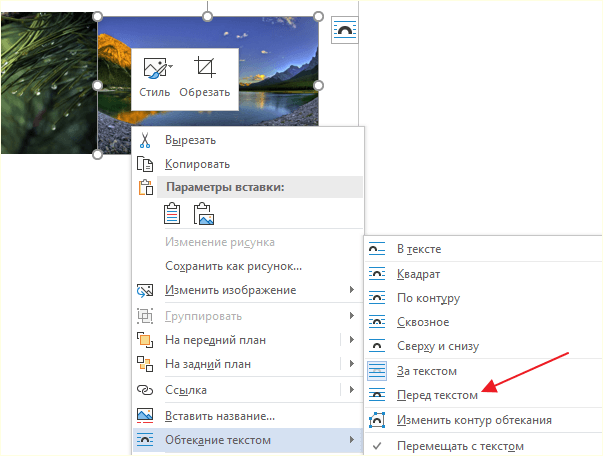Open the Обтекание текстом submenu entry
The image size is (603, 456).
(248, 440)
